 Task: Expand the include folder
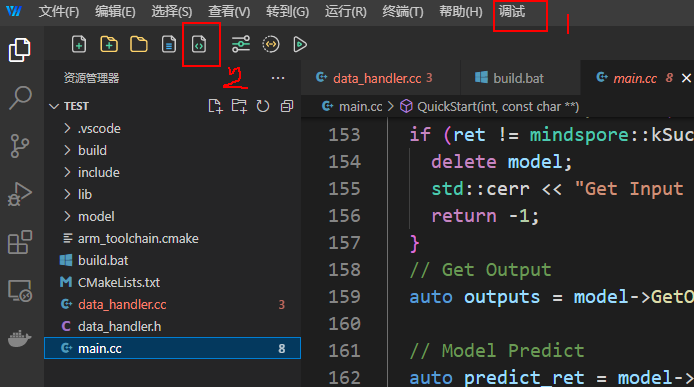point(67,172)
